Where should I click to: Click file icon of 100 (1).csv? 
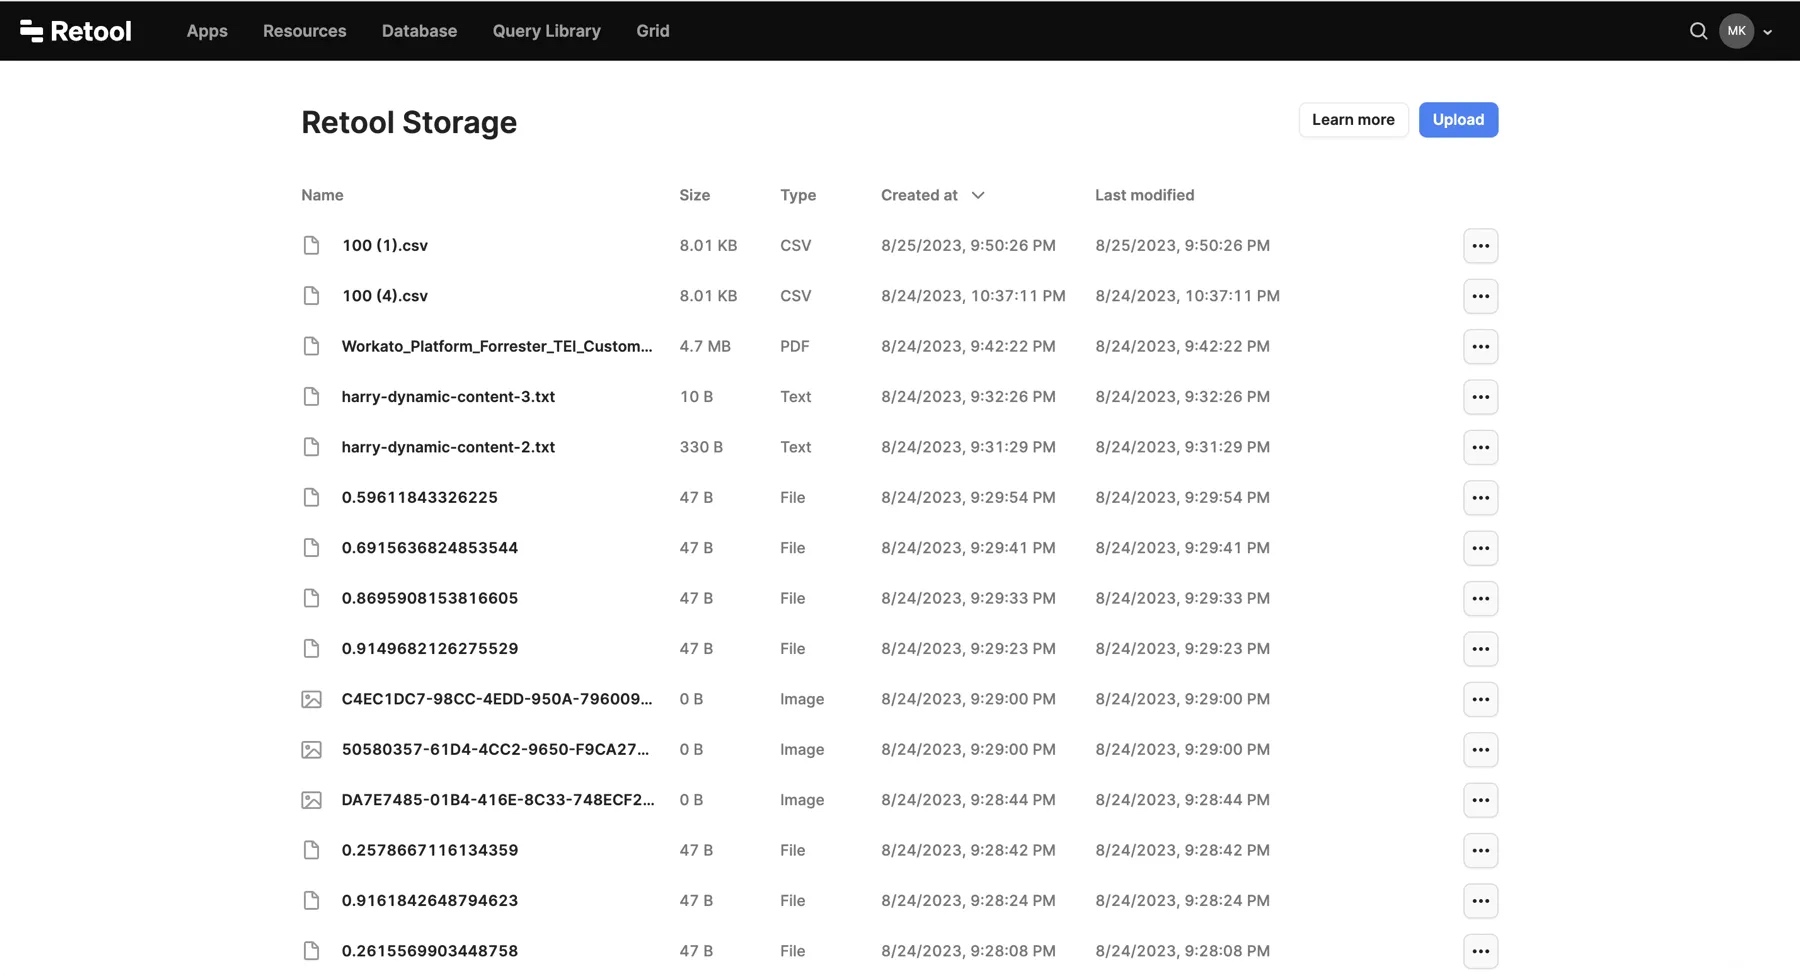pyautogui.click(x=311, y=245)
